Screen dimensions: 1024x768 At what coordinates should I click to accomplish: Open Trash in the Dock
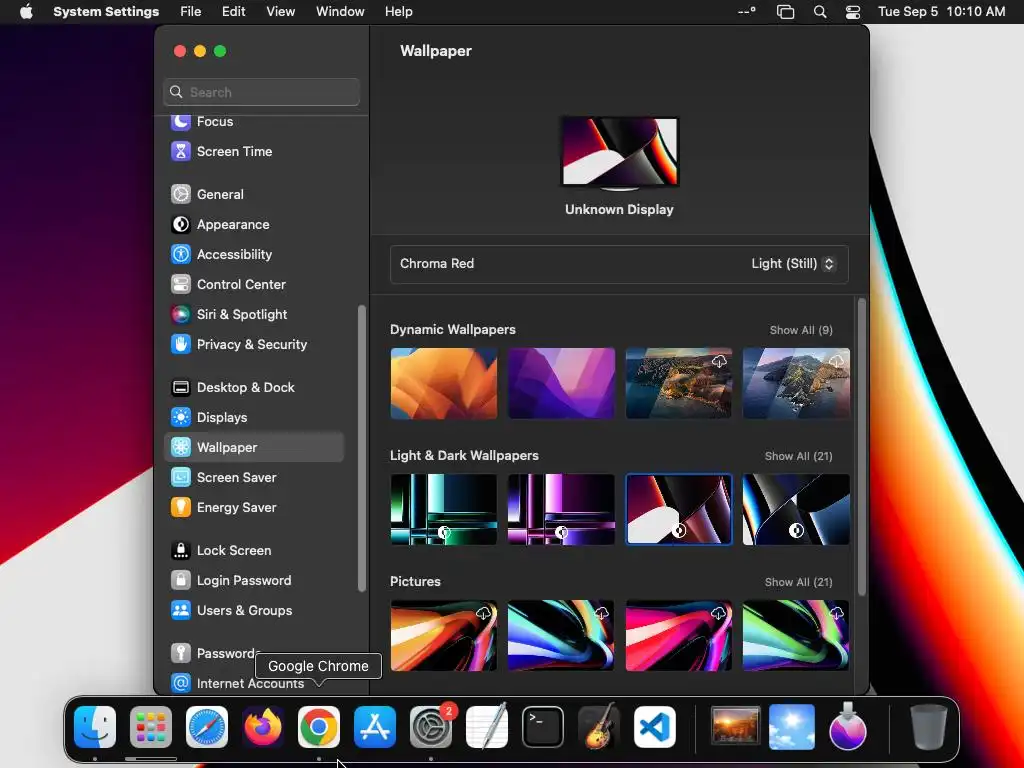(928, 727)
